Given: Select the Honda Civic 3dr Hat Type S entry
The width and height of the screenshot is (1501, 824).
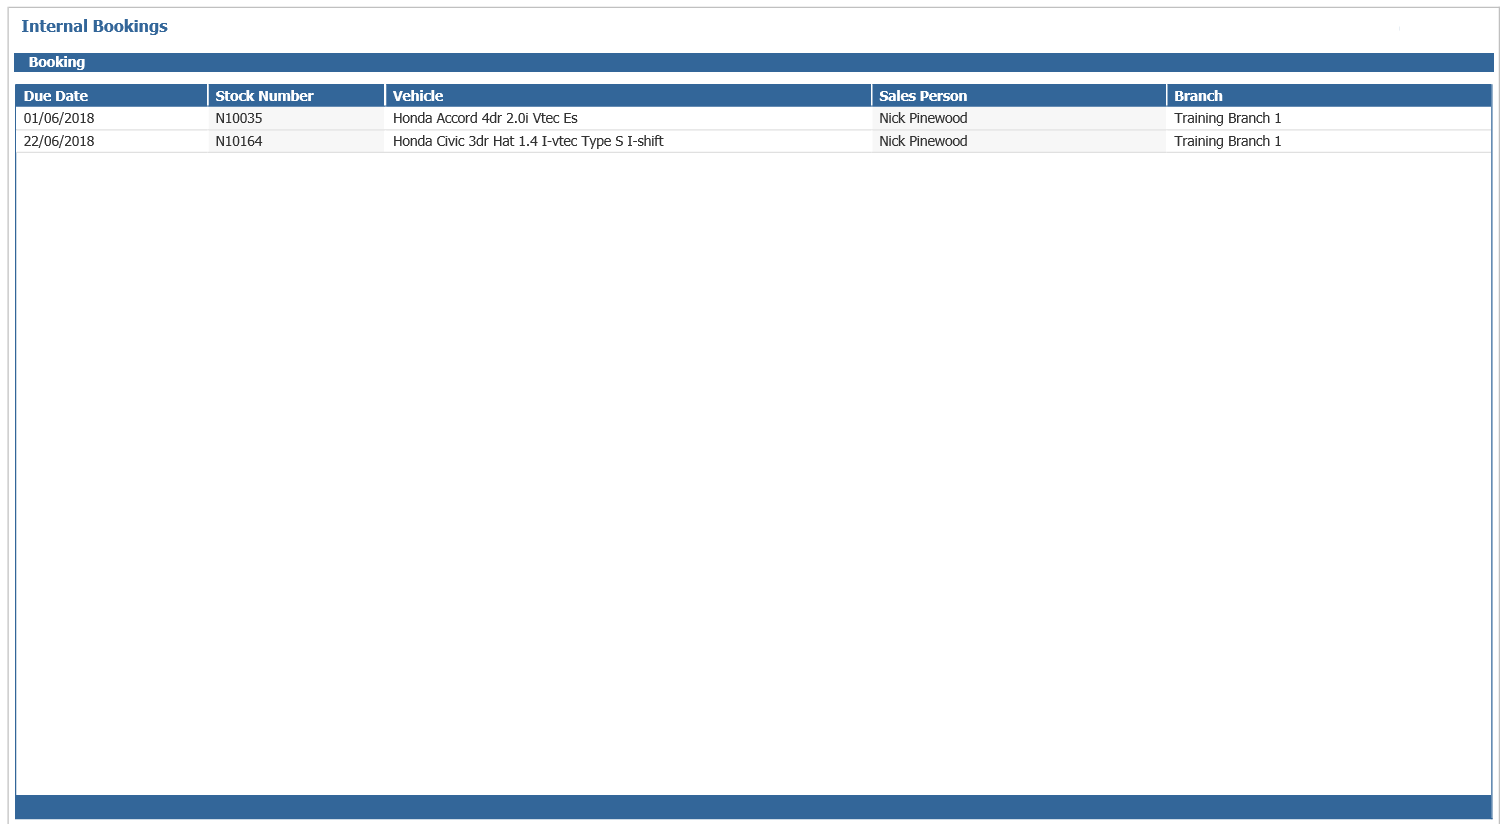Looking at the screenshot, I should [x=528, y=141].
